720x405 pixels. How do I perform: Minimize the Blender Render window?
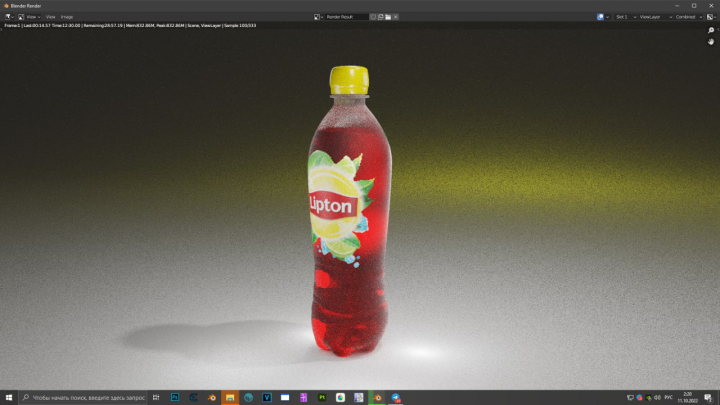(x=677, y=6)
